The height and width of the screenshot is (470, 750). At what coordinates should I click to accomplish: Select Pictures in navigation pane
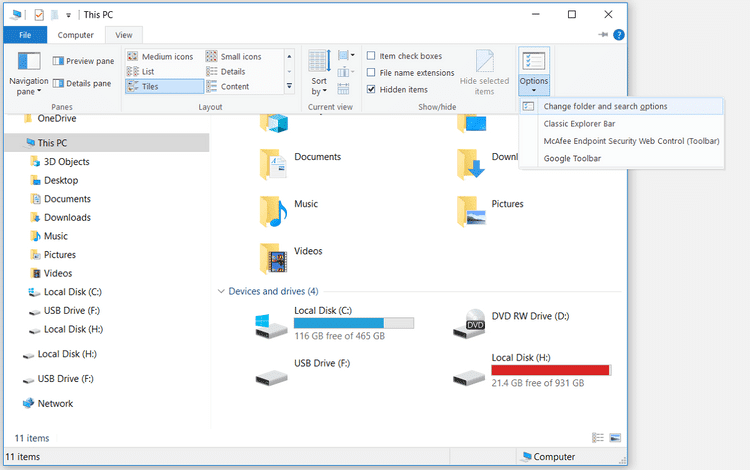coord(60,255)
